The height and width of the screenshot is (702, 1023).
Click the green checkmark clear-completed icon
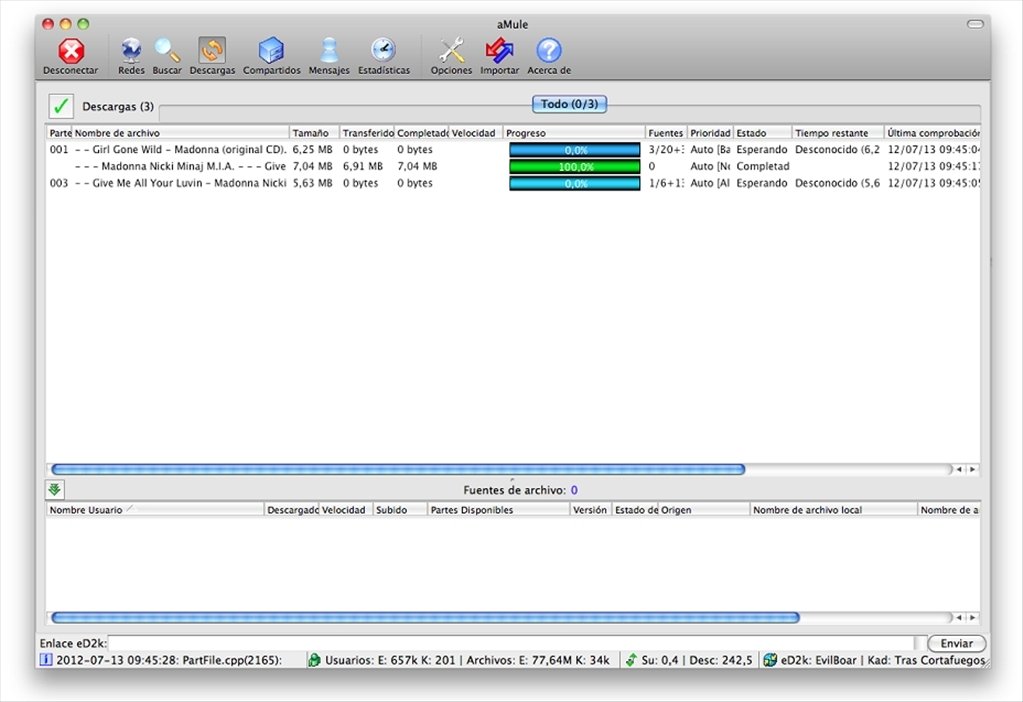(x=61, y=106)
